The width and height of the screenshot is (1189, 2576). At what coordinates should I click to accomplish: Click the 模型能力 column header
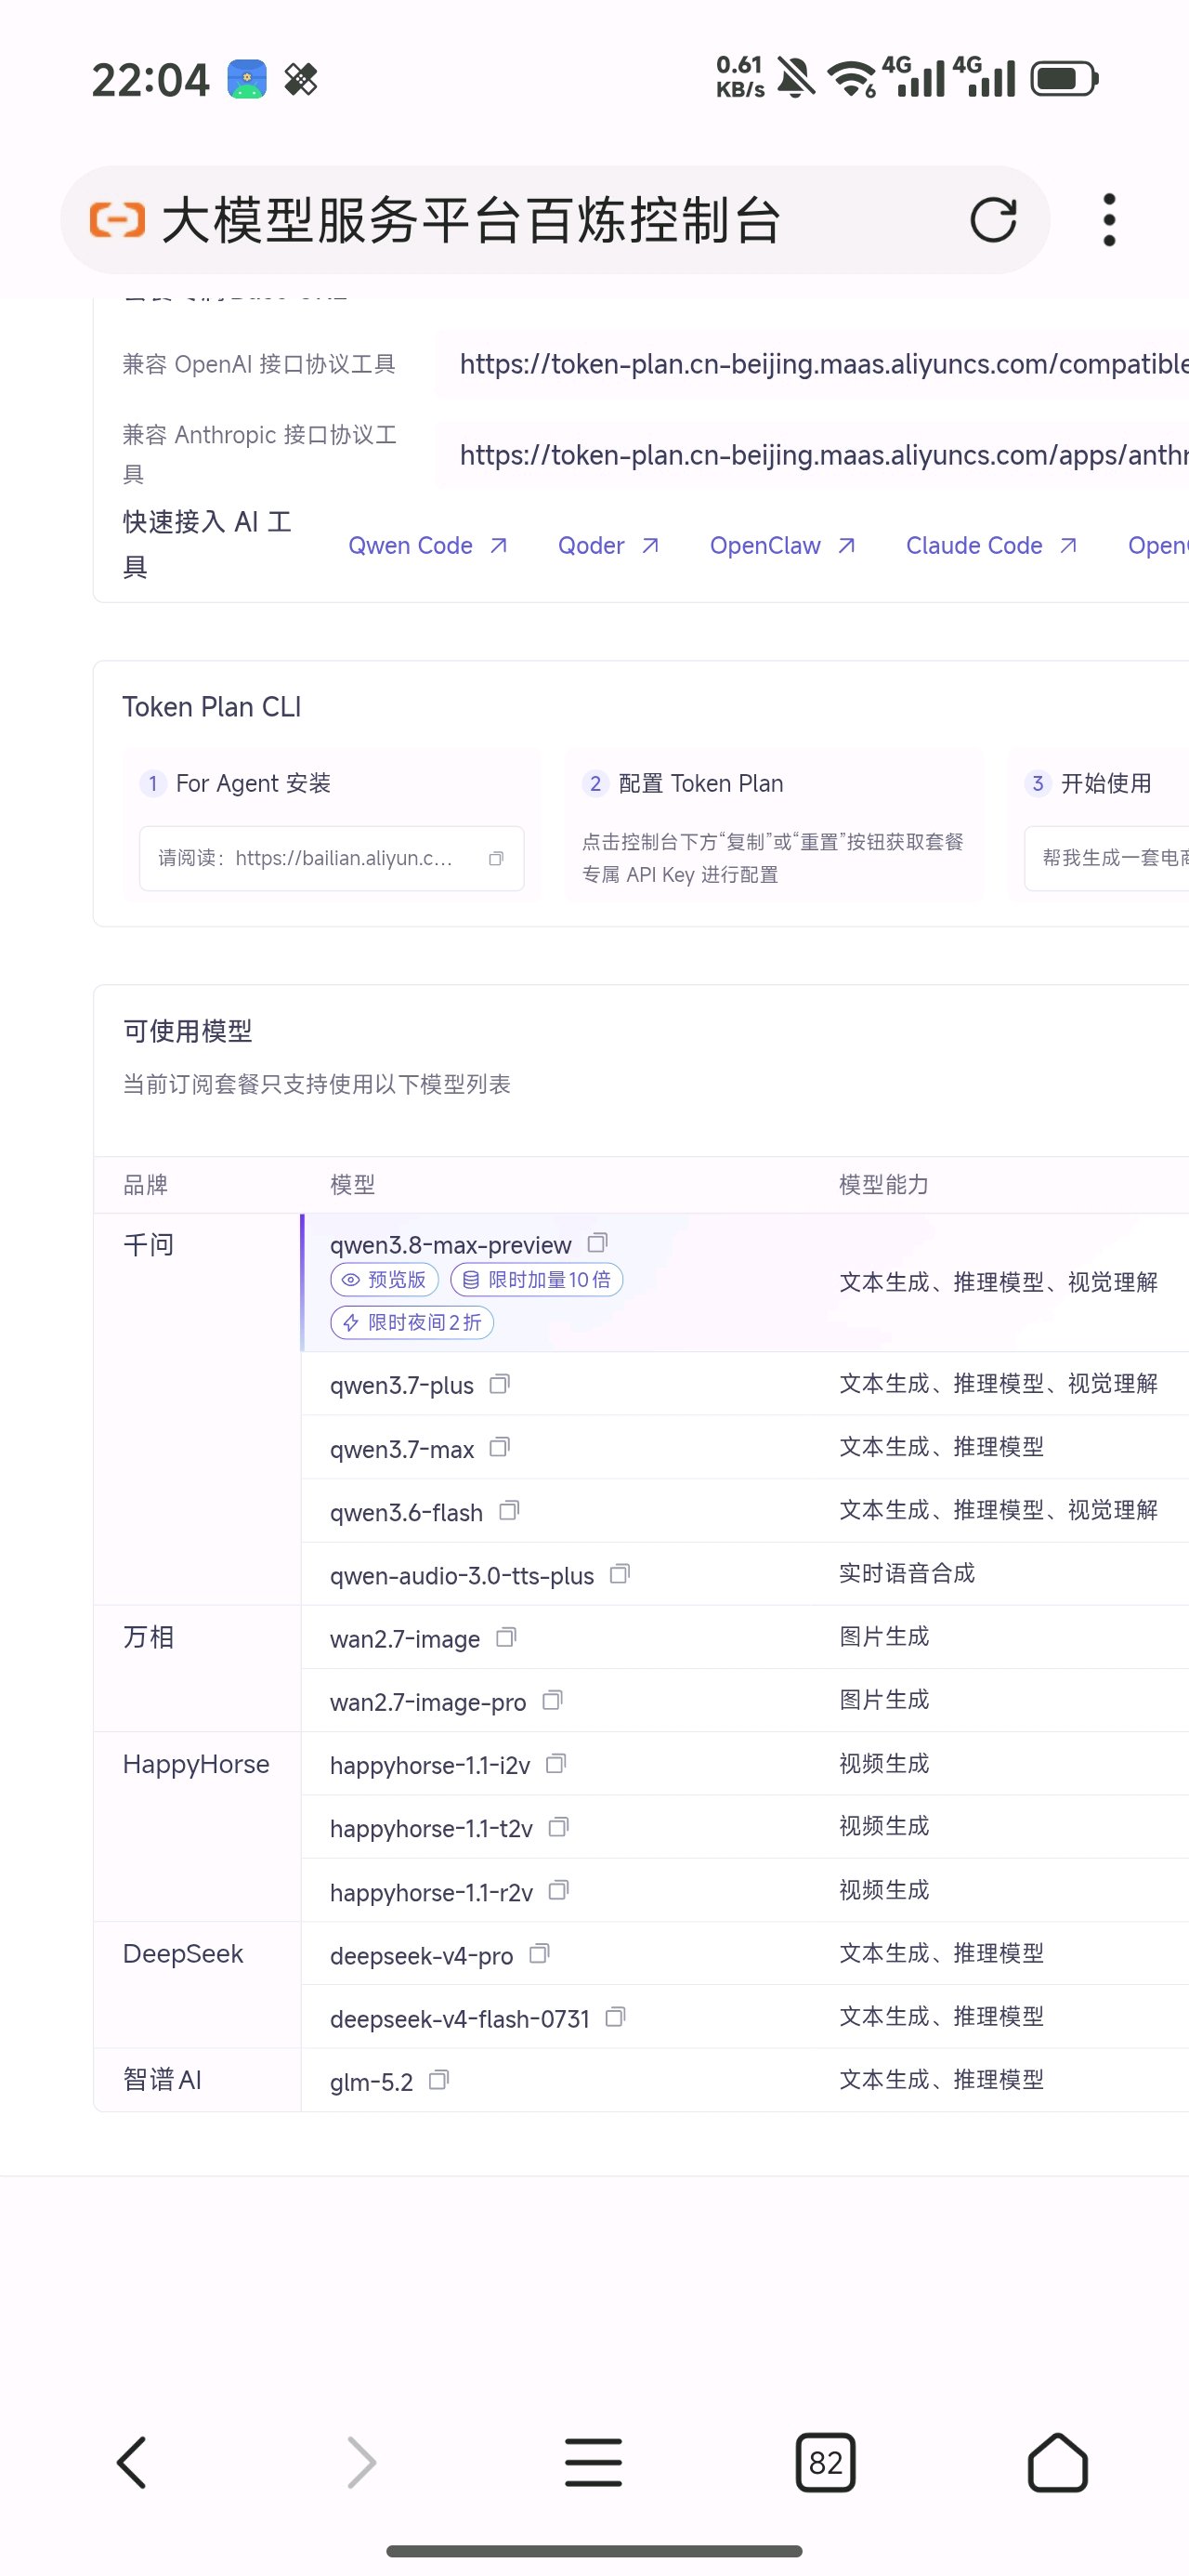pos(884,1185)
